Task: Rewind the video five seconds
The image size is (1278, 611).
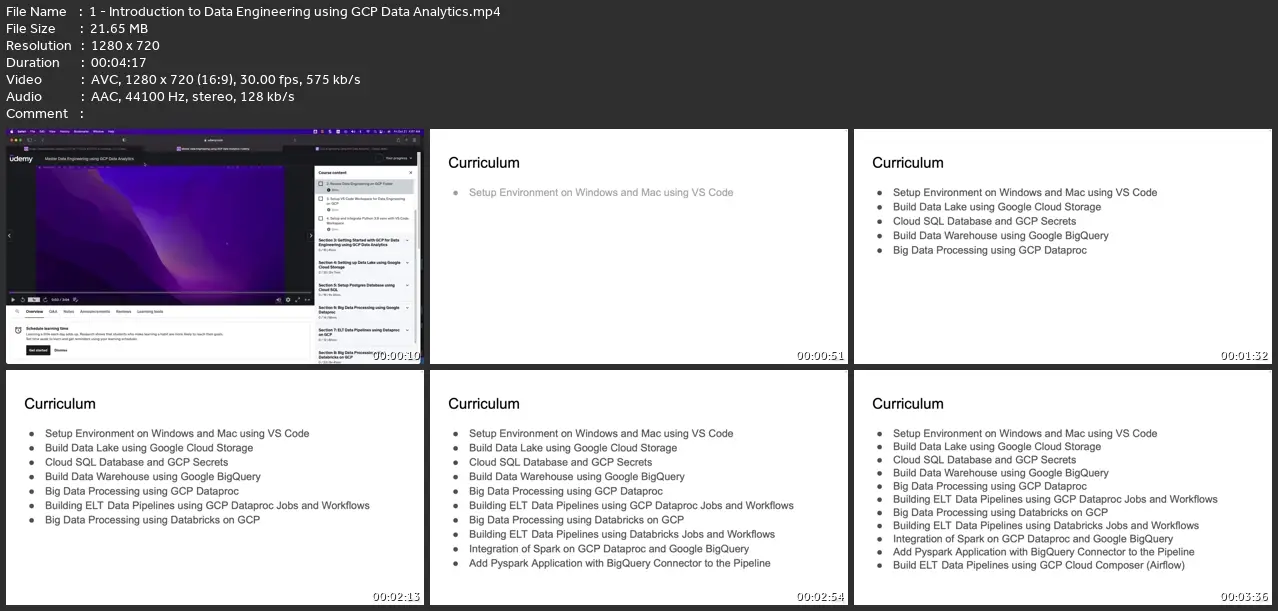Action: tap(22, 300)
